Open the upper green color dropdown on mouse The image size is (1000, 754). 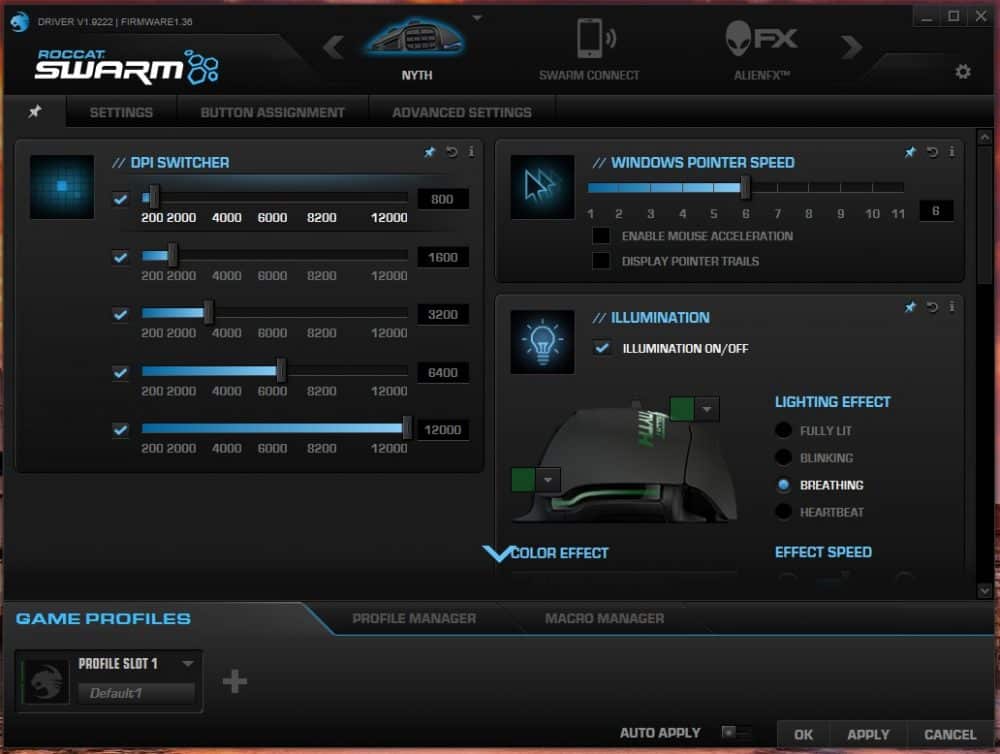click(707, 409)
